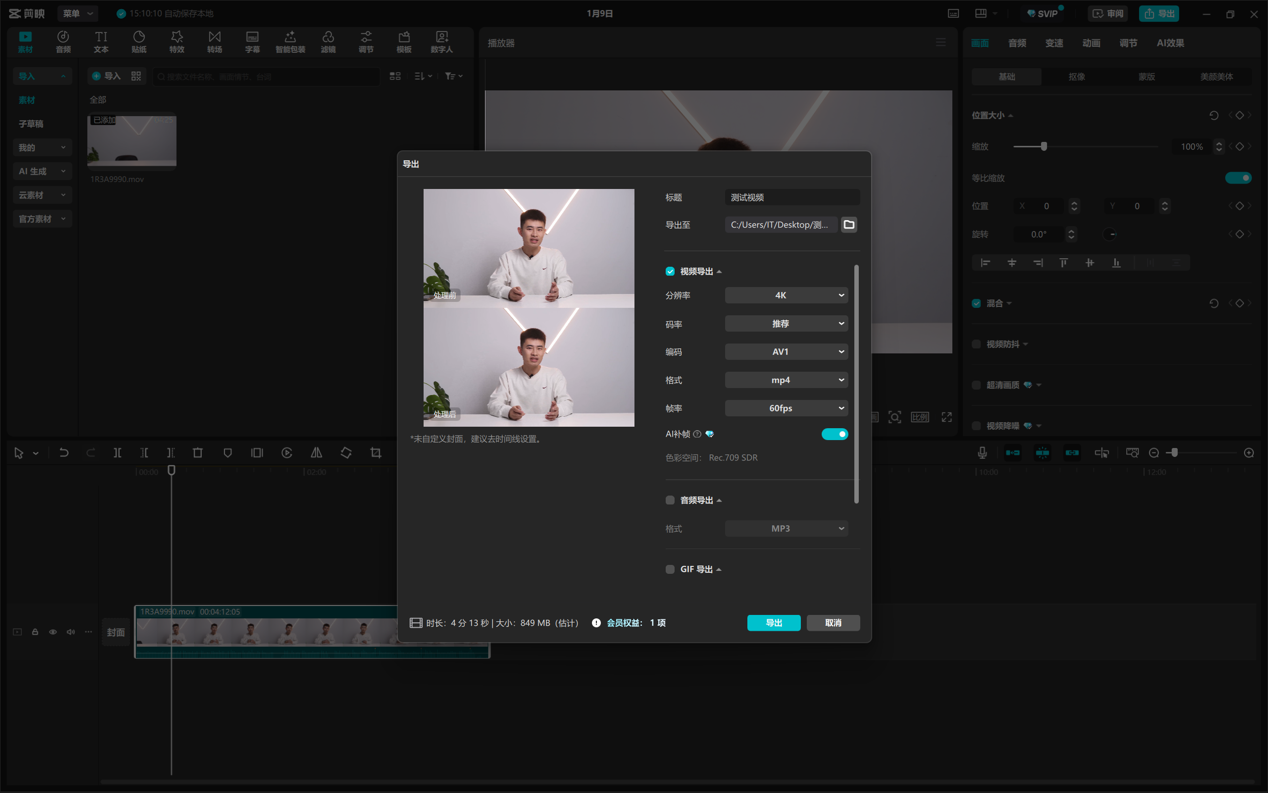Click the microphone record icon above timeline
Viewport: 1268px width, 793px height.
click(982, 453)
